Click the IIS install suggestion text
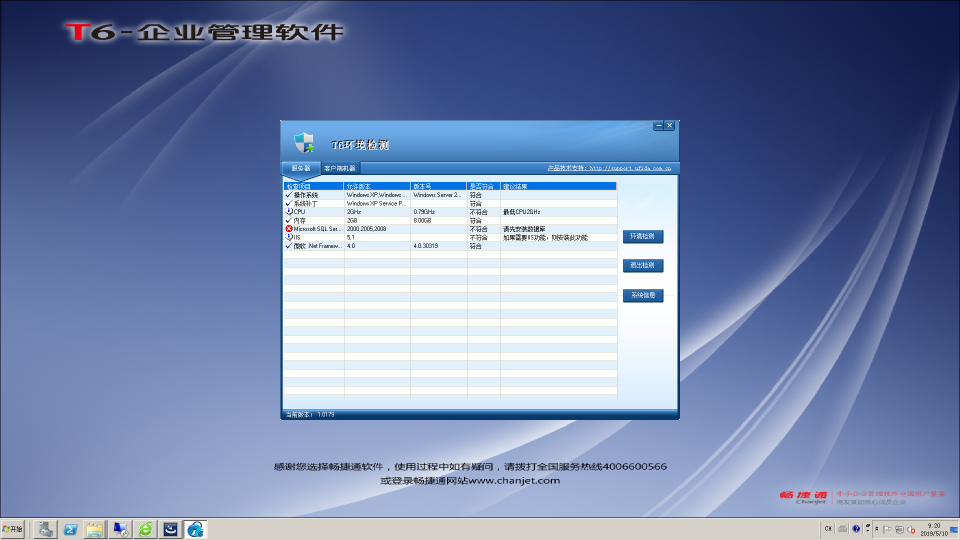 [546, 238]
